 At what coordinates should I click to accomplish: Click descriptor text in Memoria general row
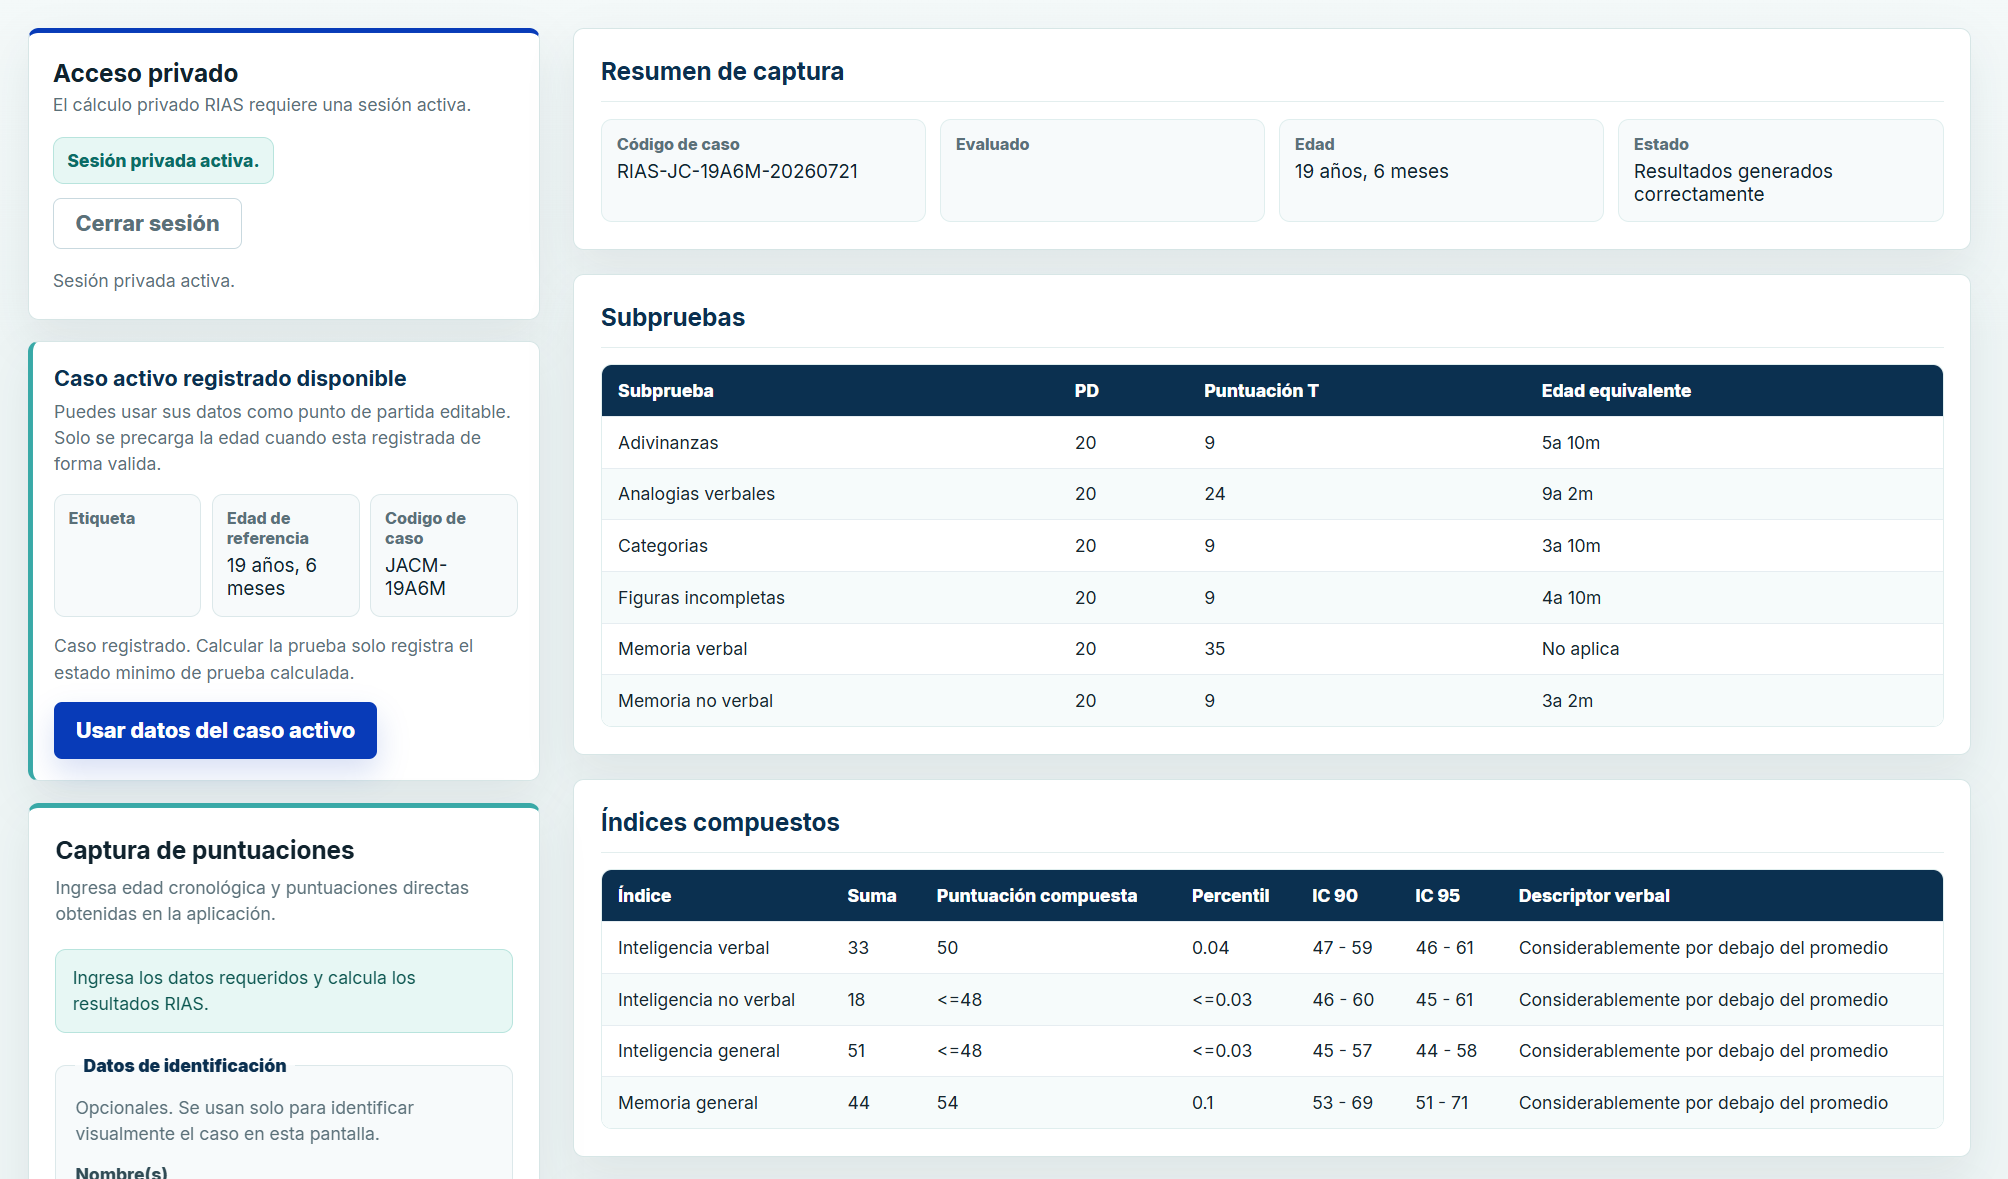point(1703,1103)
